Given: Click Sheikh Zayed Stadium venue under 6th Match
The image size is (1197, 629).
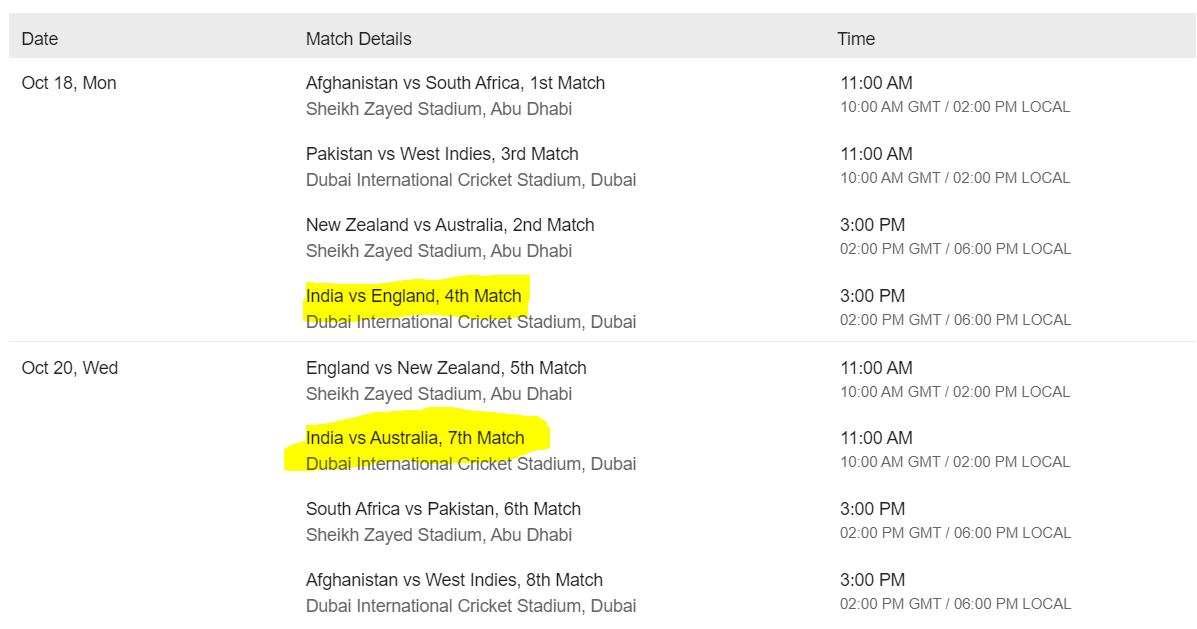Looking at the screenshot, I should (x=439, y=535).
